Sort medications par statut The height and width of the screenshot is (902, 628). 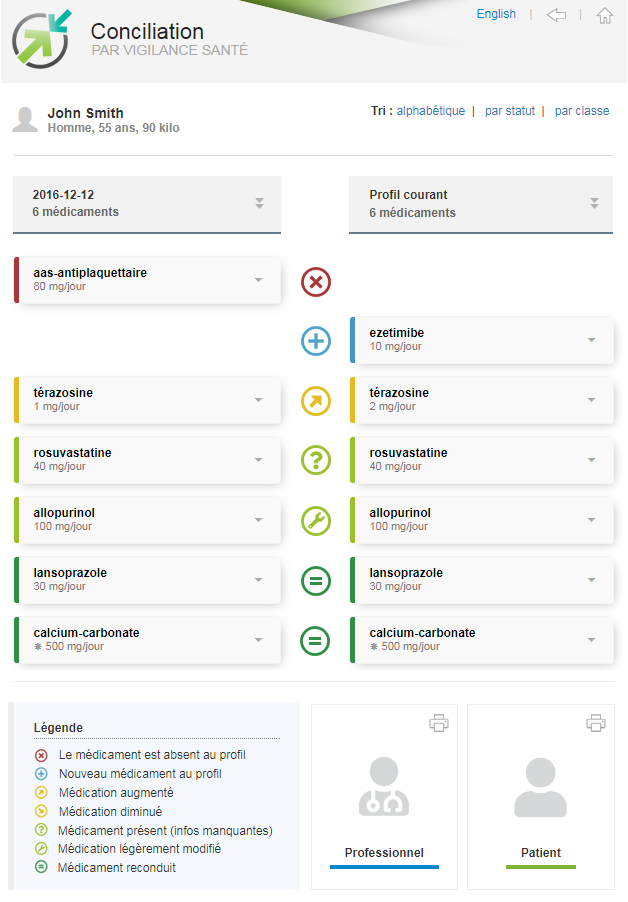510,111
